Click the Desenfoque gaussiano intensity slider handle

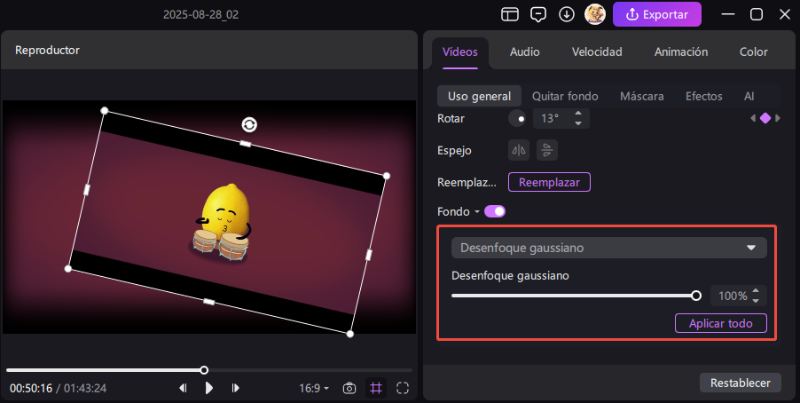pos(696,295)
